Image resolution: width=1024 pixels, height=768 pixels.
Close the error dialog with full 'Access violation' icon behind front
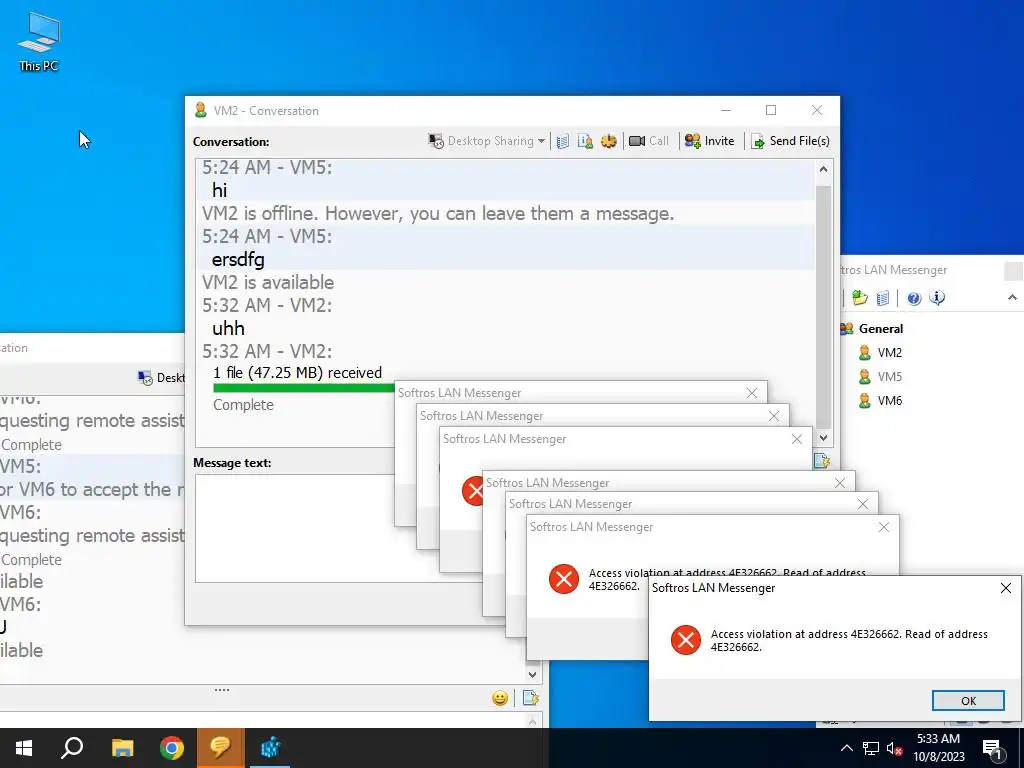coord(884,527)
